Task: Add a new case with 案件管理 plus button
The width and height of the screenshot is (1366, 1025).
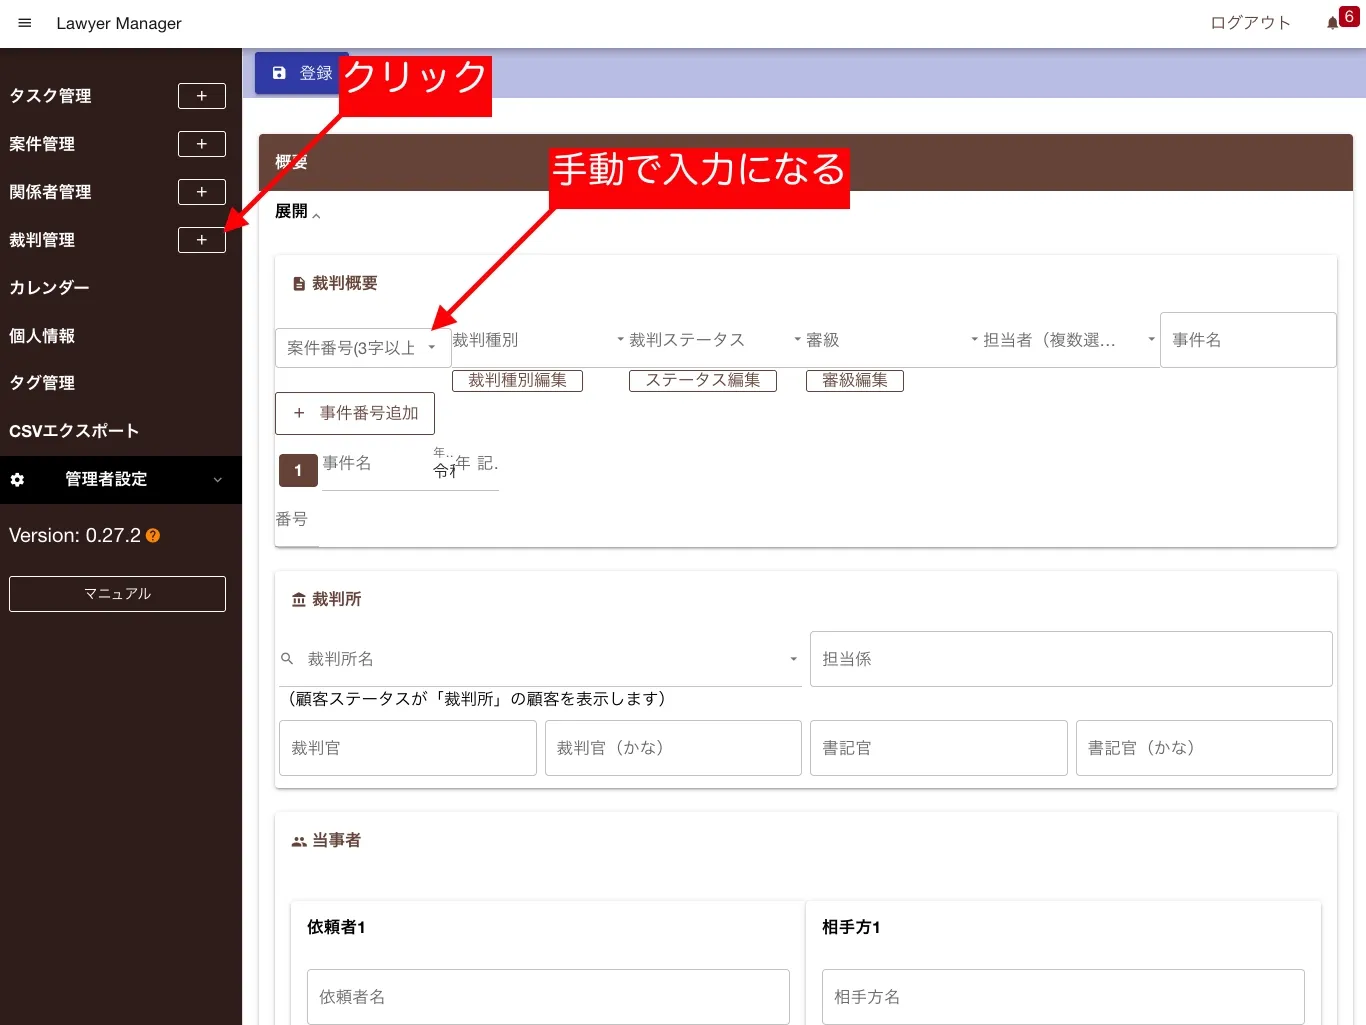Action: (x=202, y=144)
